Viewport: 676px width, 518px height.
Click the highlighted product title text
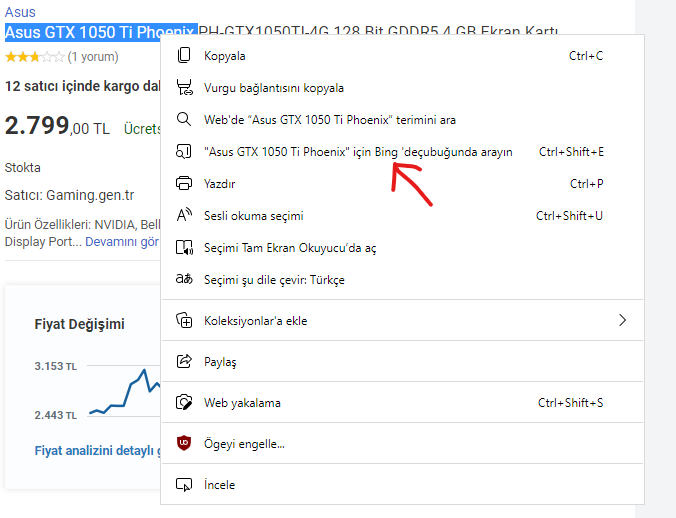tap(101, 32)
